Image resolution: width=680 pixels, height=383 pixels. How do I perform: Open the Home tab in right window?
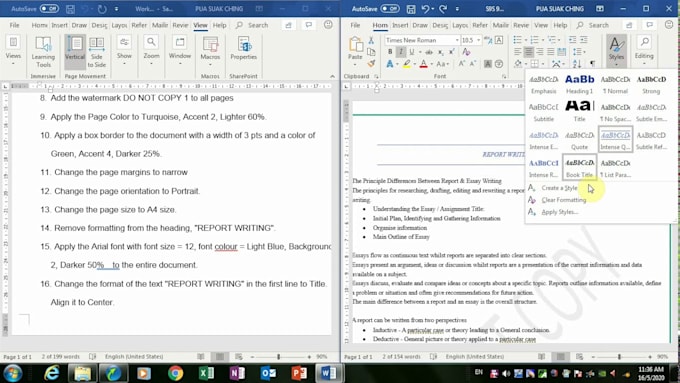380,25
